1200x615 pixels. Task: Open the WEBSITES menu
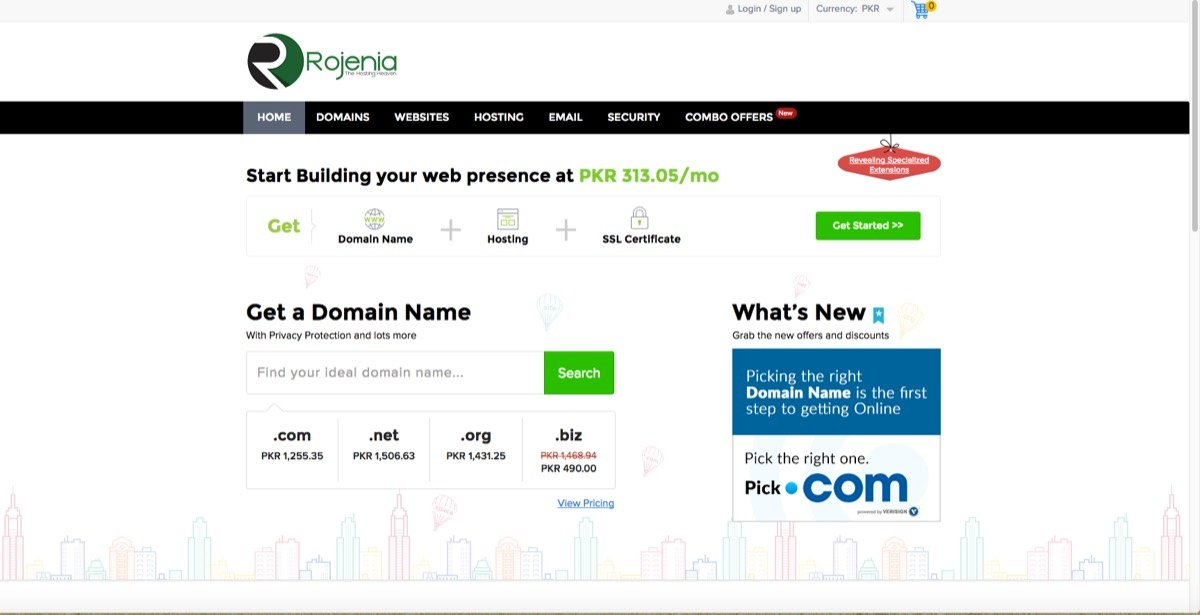click(421, 117)
